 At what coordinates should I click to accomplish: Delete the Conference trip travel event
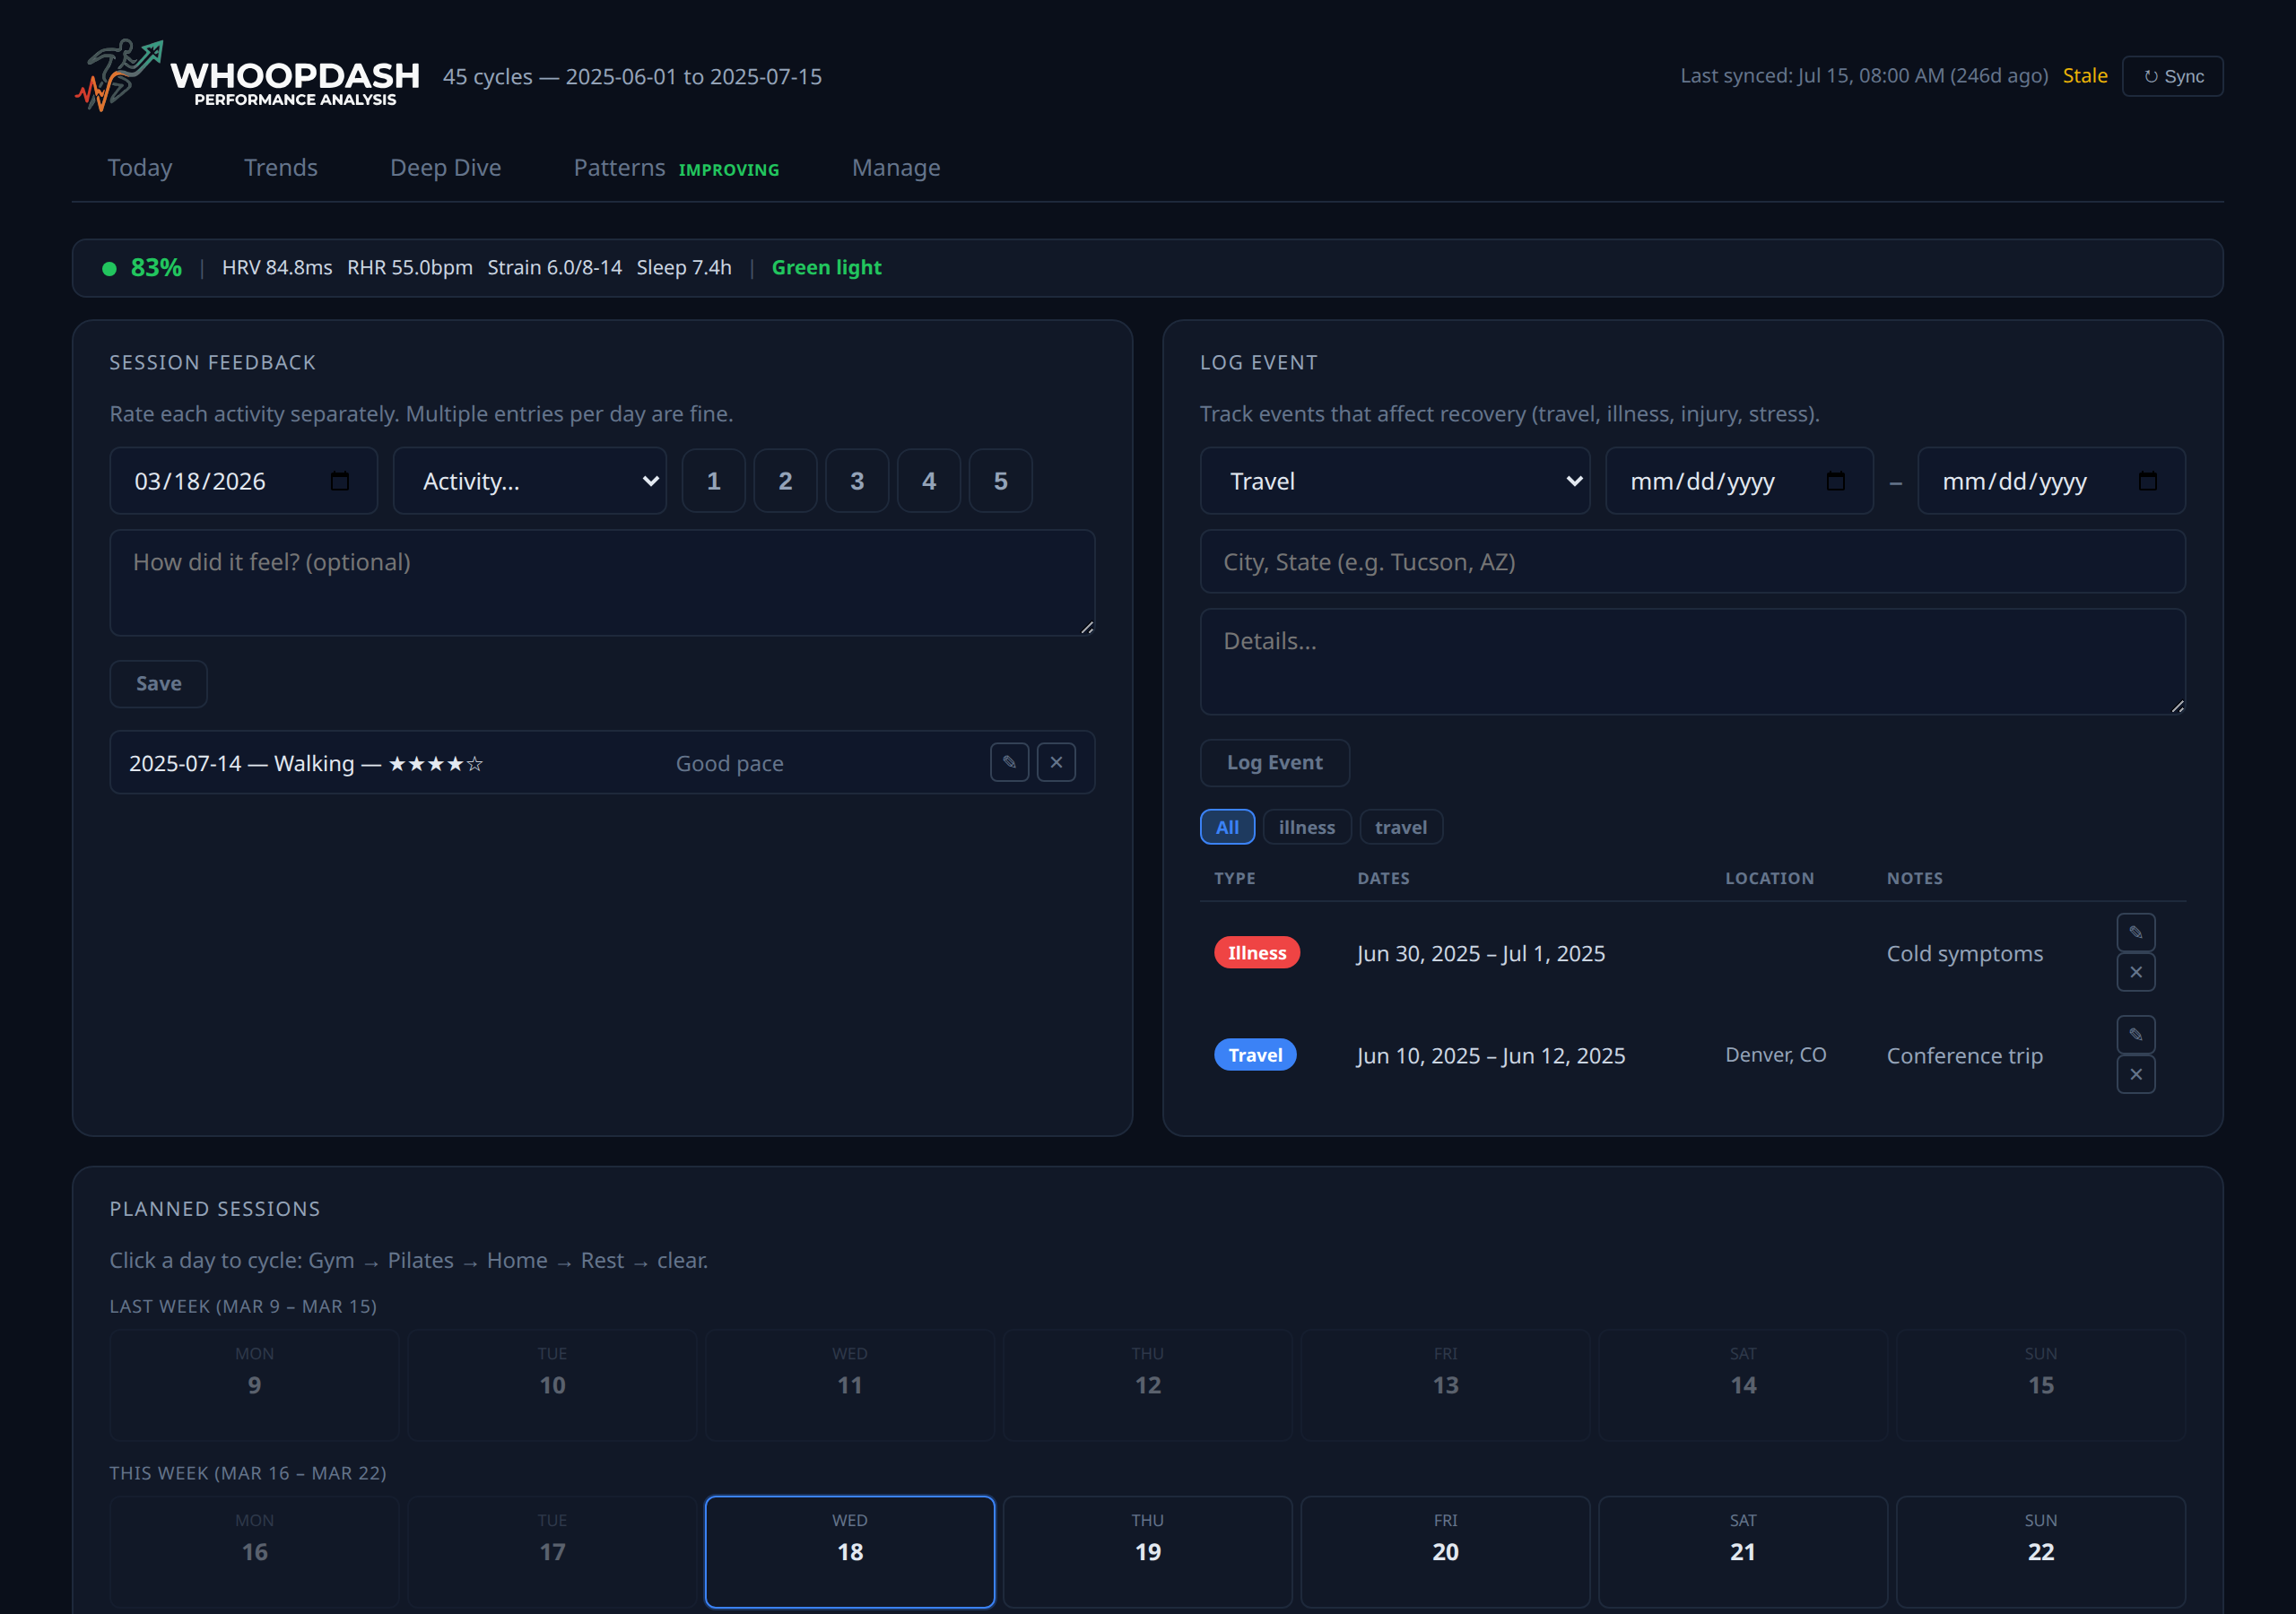click(2136, 1074)
